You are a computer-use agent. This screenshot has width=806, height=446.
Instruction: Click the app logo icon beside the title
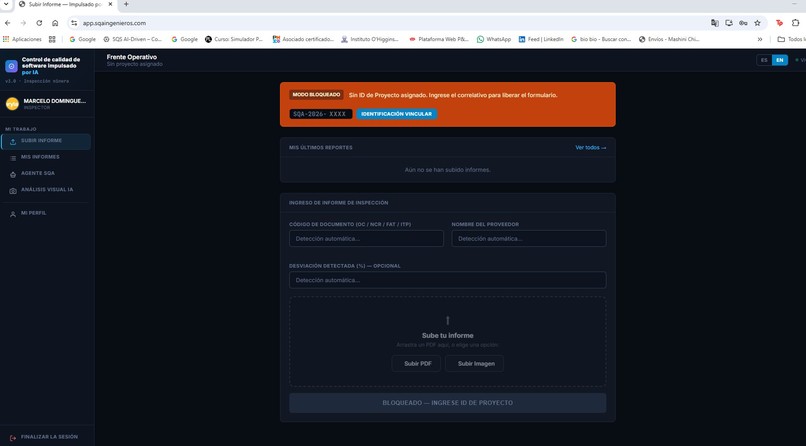11,66
